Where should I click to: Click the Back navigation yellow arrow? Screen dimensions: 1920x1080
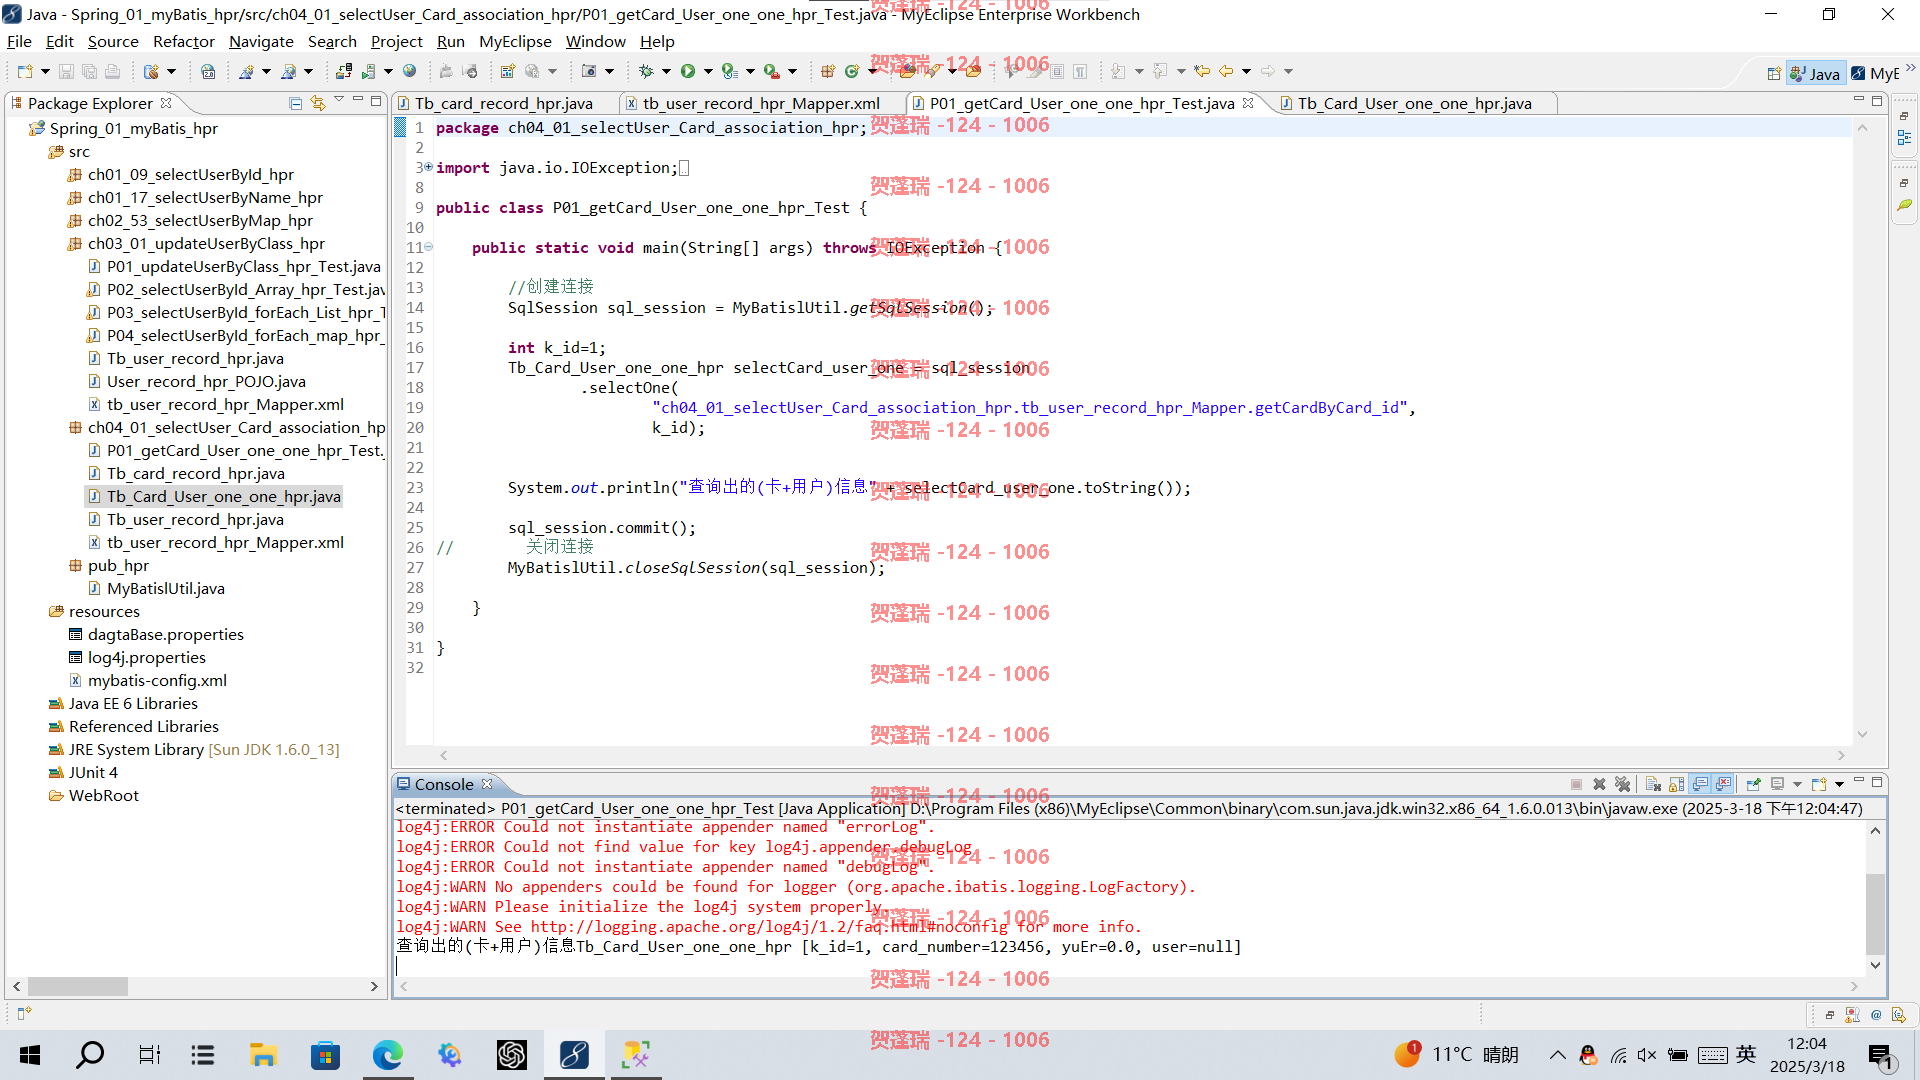pos(1226,71)
